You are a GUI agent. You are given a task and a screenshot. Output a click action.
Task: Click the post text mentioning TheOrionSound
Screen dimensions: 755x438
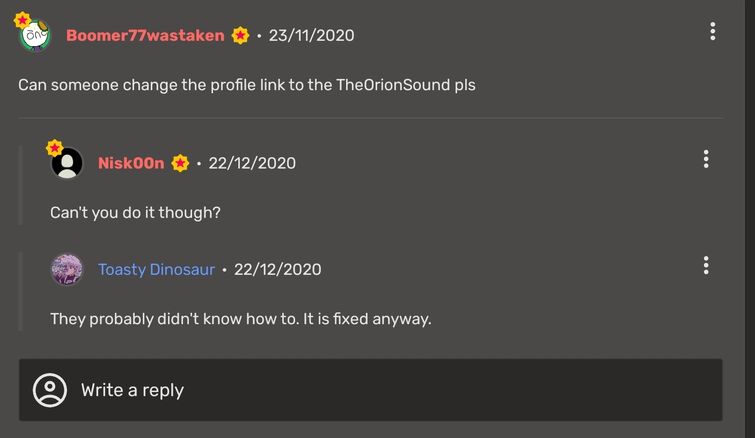click(x=247, y=85)
